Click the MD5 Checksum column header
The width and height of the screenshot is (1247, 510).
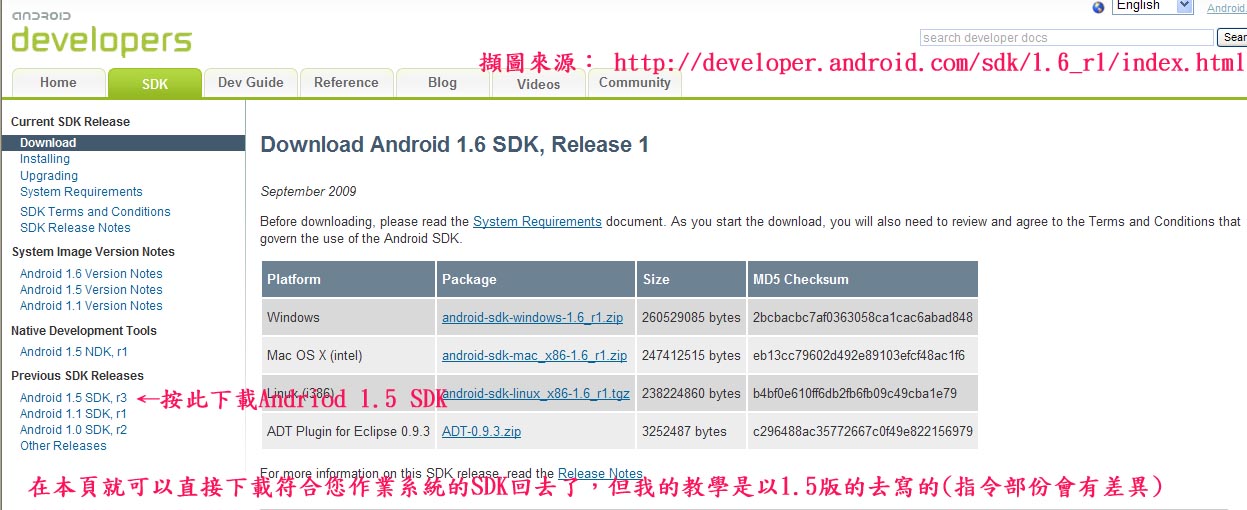click(863, 279)
